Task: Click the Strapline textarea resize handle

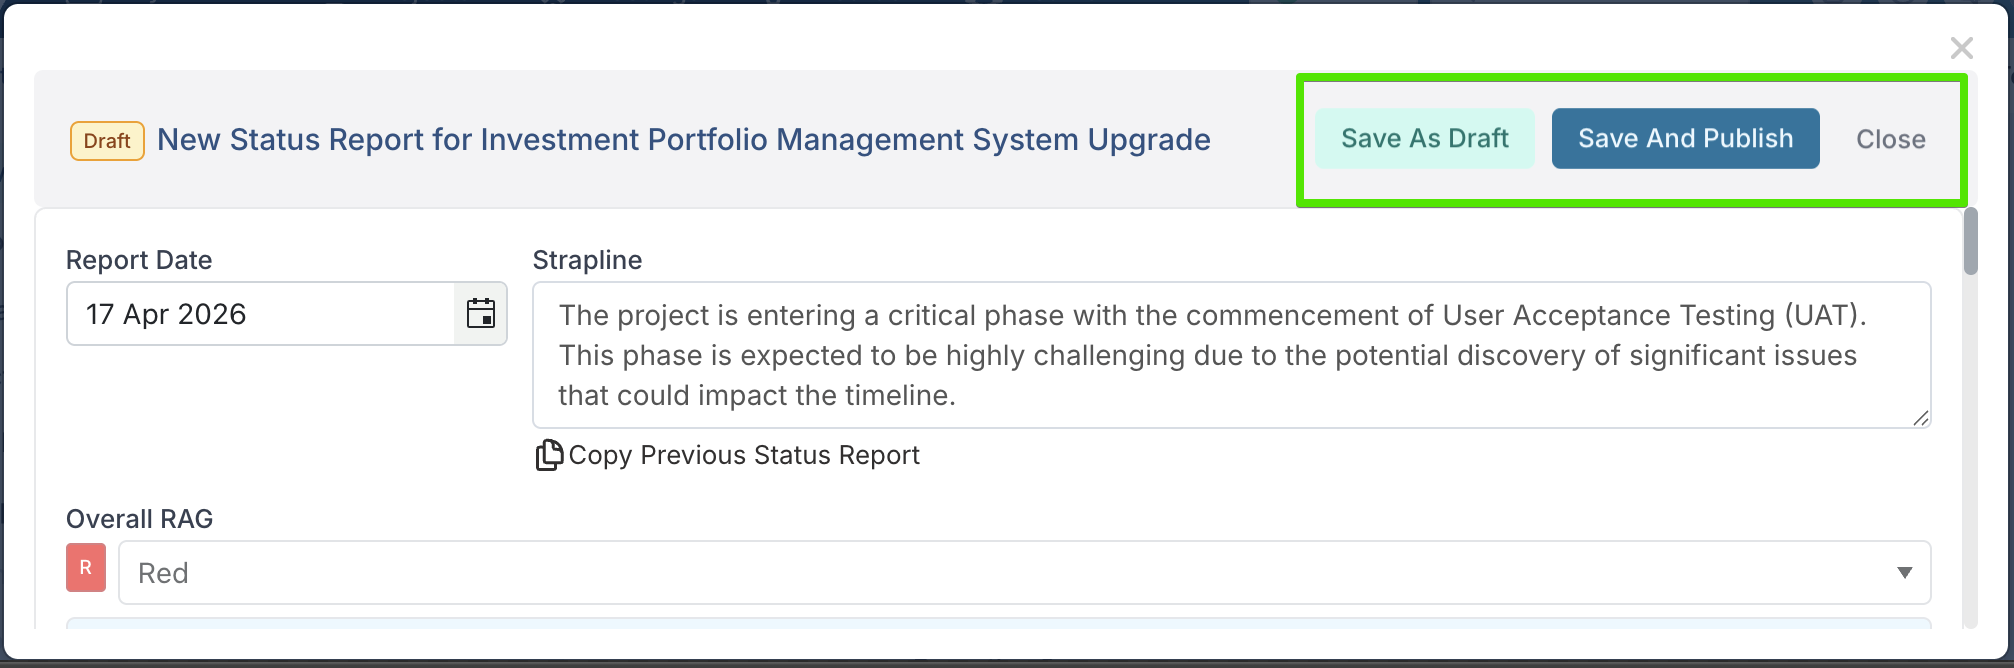Action: 1920,418
